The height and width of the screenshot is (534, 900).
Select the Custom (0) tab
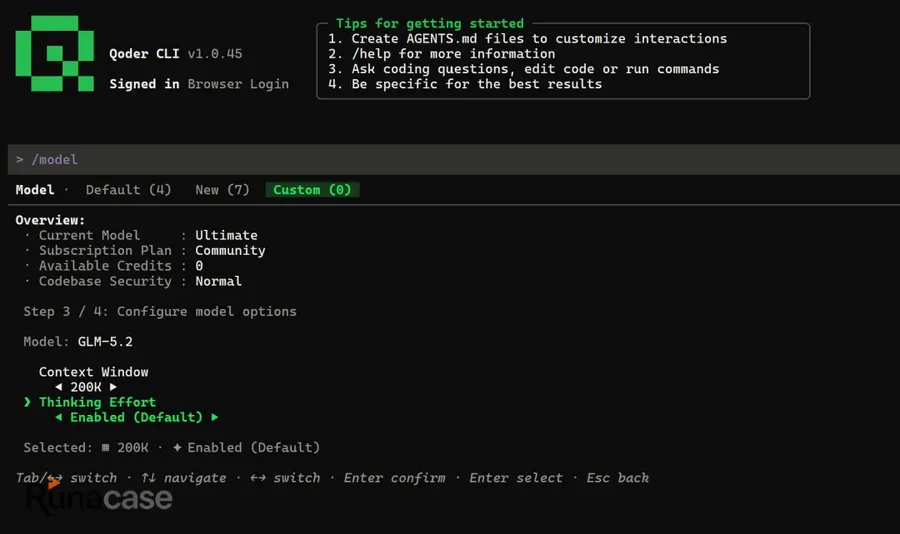pos(312,189)
